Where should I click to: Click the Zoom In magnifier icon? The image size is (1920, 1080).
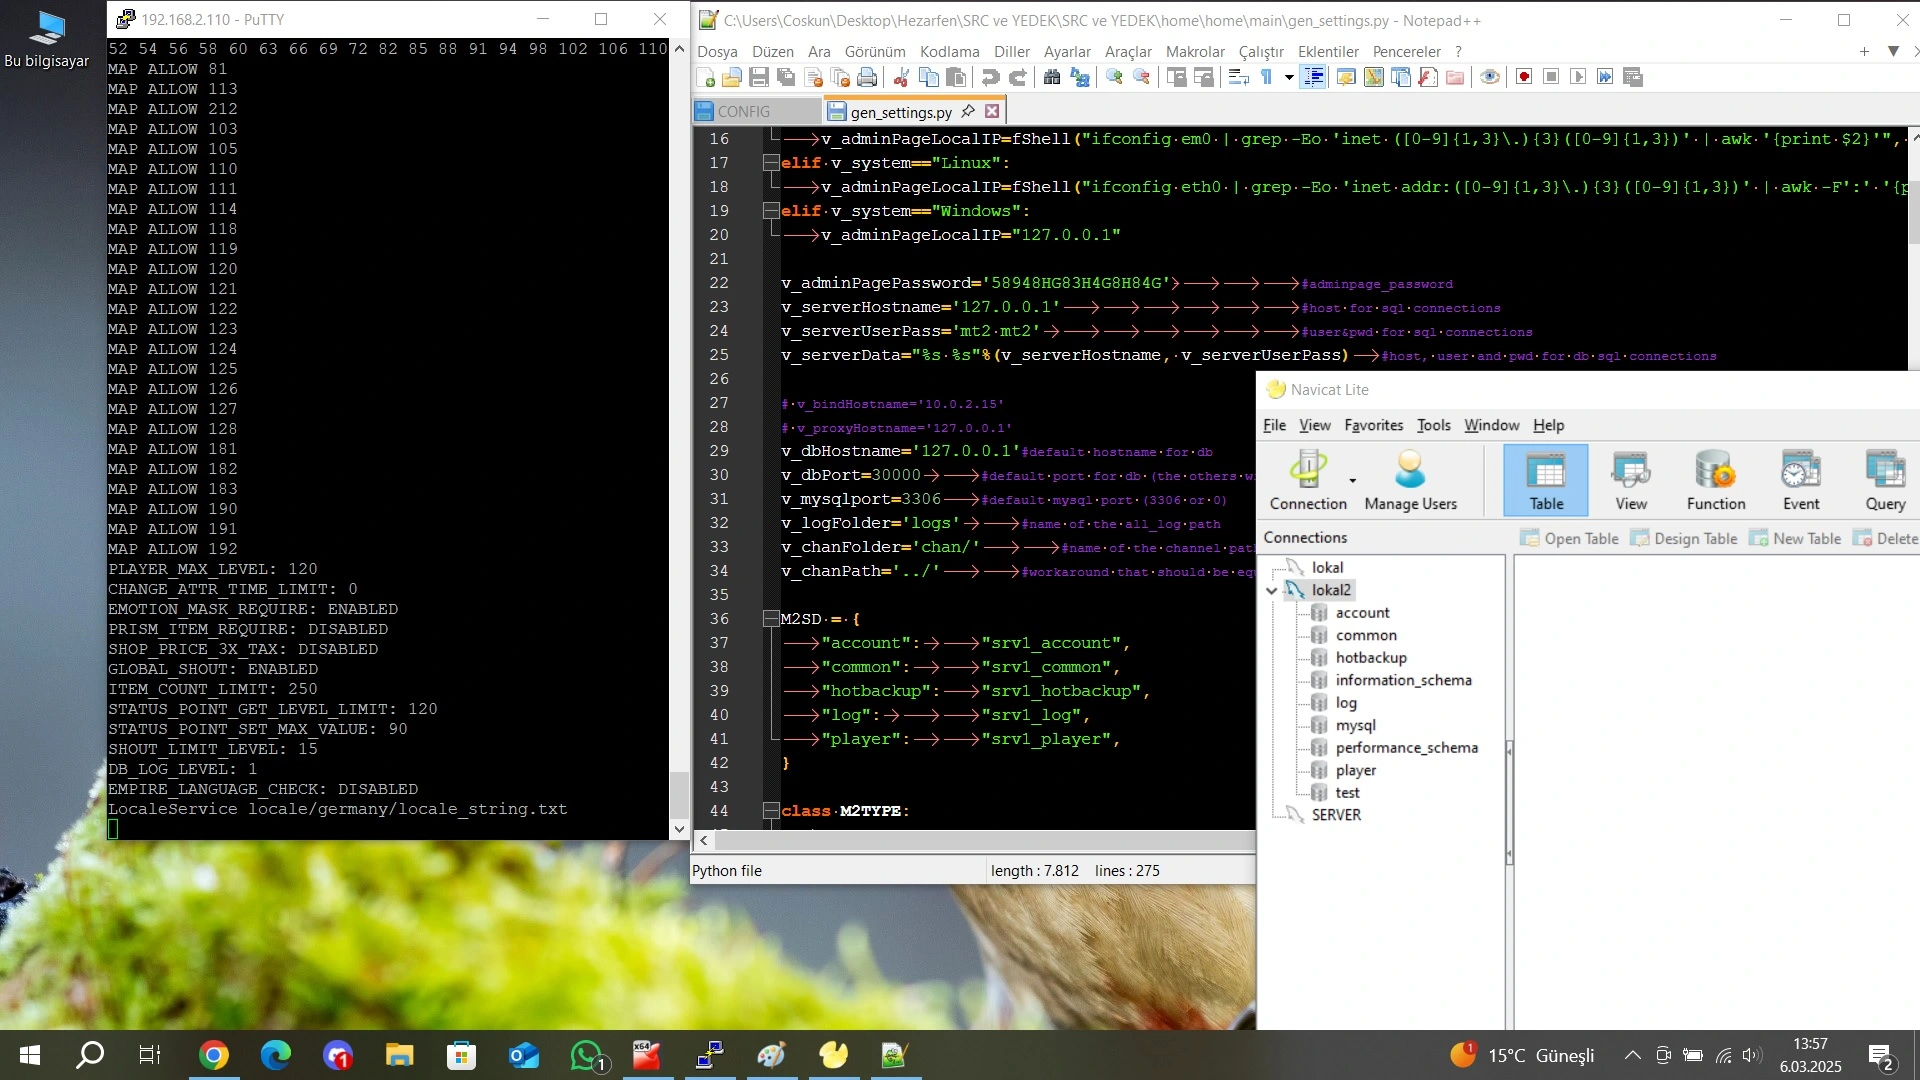[1114, 78]
